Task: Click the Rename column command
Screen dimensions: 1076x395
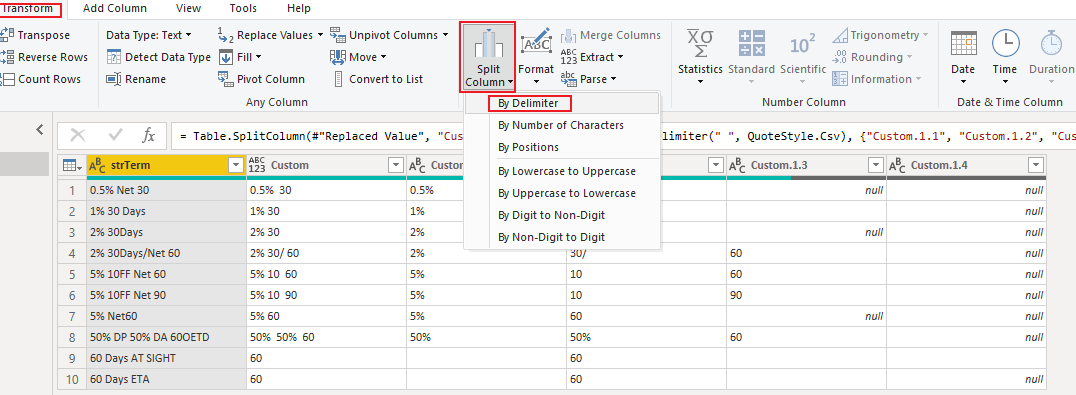Action: click(136, 79)
